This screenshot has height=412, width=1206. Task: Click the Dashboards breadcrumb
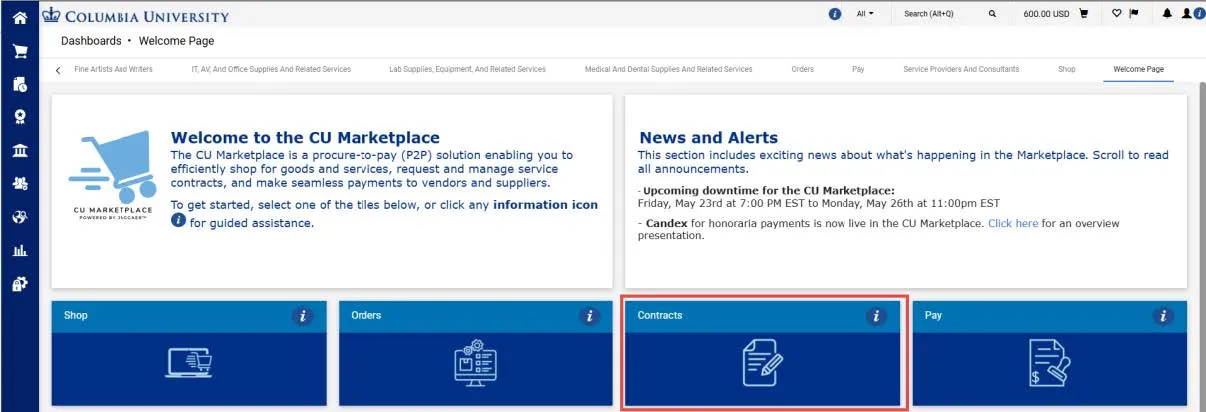click(91, 41)
